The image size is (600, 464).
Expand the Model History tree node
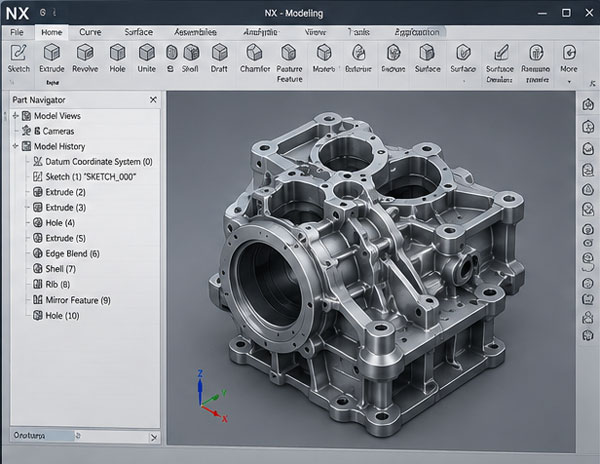click(15, 146)
